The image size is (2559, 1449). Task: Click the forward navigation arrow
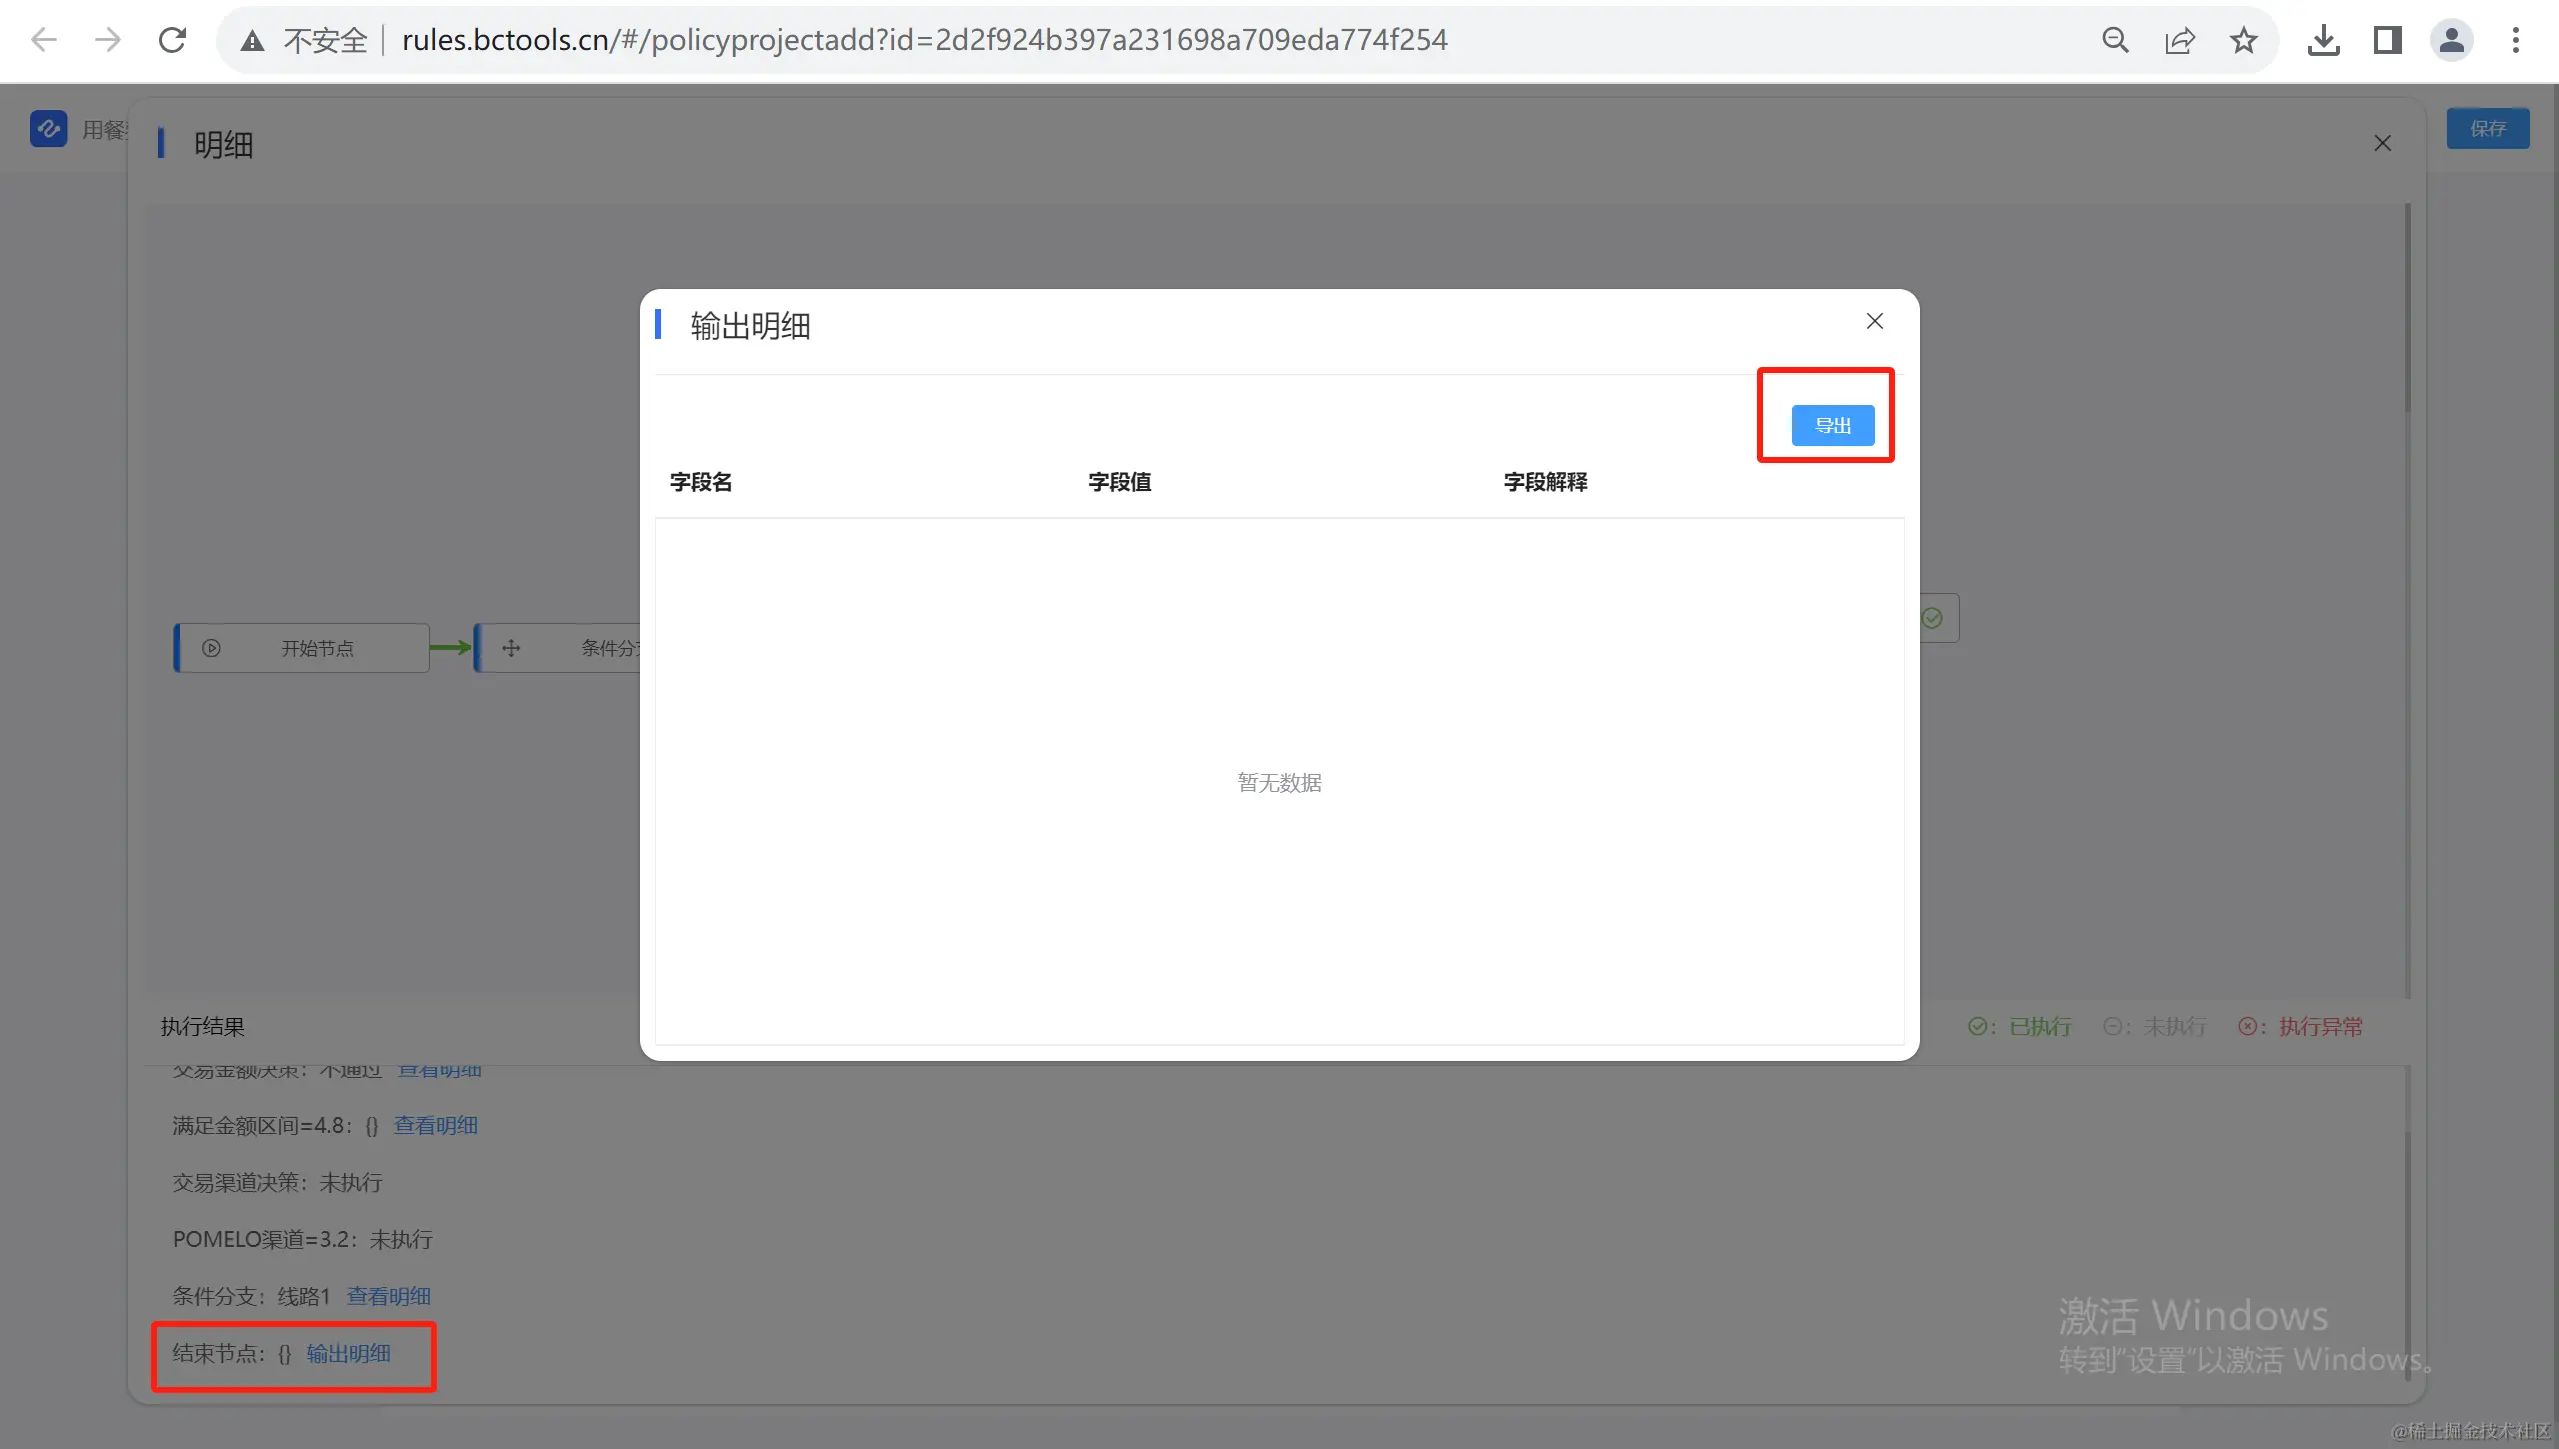pos(107,40)
